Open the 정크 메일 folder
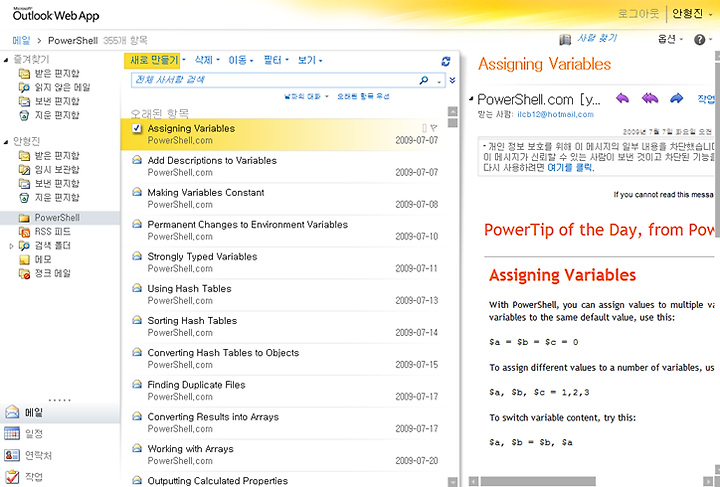Image resolution: width=720 pixels, height=487 pixels. 52,273
